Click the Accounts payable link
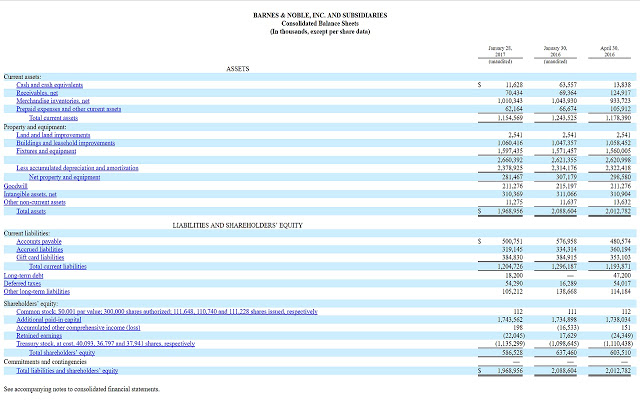The height and width of the screenshot is (400, 640). pyautogui.click(x=39, y=242)
